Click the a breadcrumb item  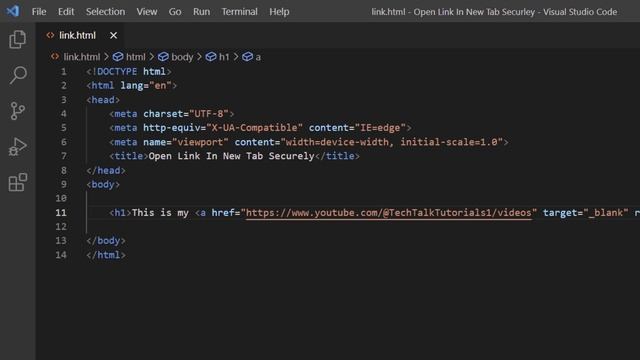click(251, 57)
